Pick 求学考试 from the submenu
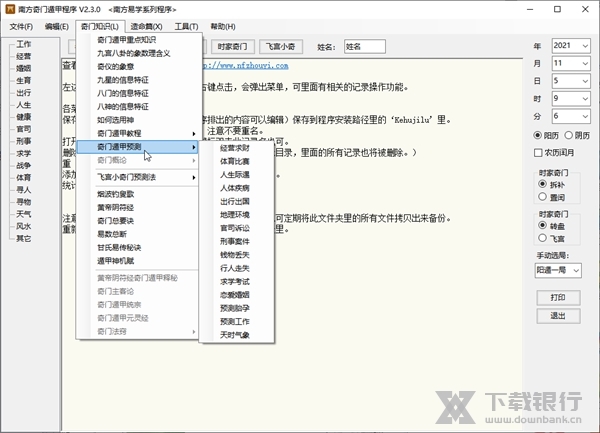Image resolution: width=600 pixels, height=433 pixels. (x=237, y=282)
